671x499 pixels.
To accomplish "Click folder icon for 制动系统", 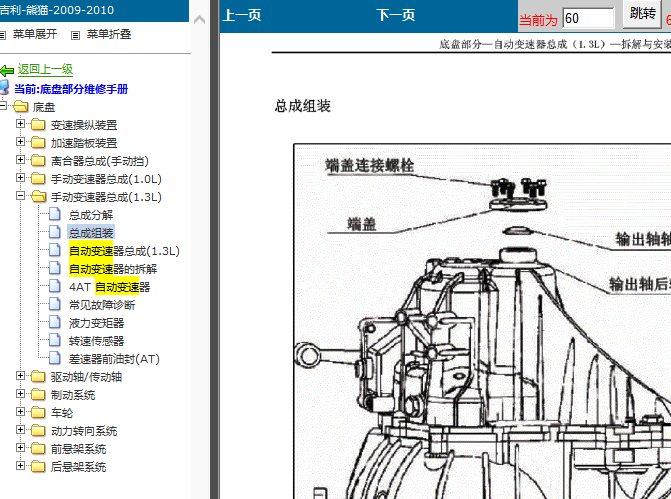I will click(38, 395).
